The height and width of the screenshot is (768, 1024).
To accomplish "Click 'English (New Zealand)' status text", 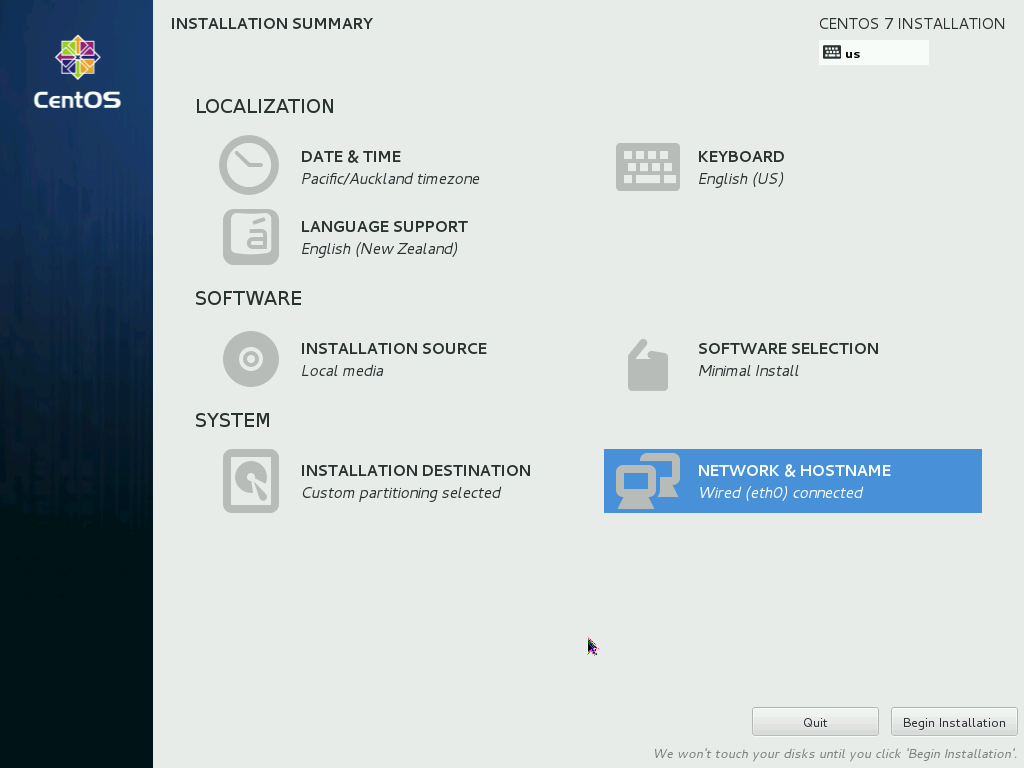I will click(x=379, y=249).
